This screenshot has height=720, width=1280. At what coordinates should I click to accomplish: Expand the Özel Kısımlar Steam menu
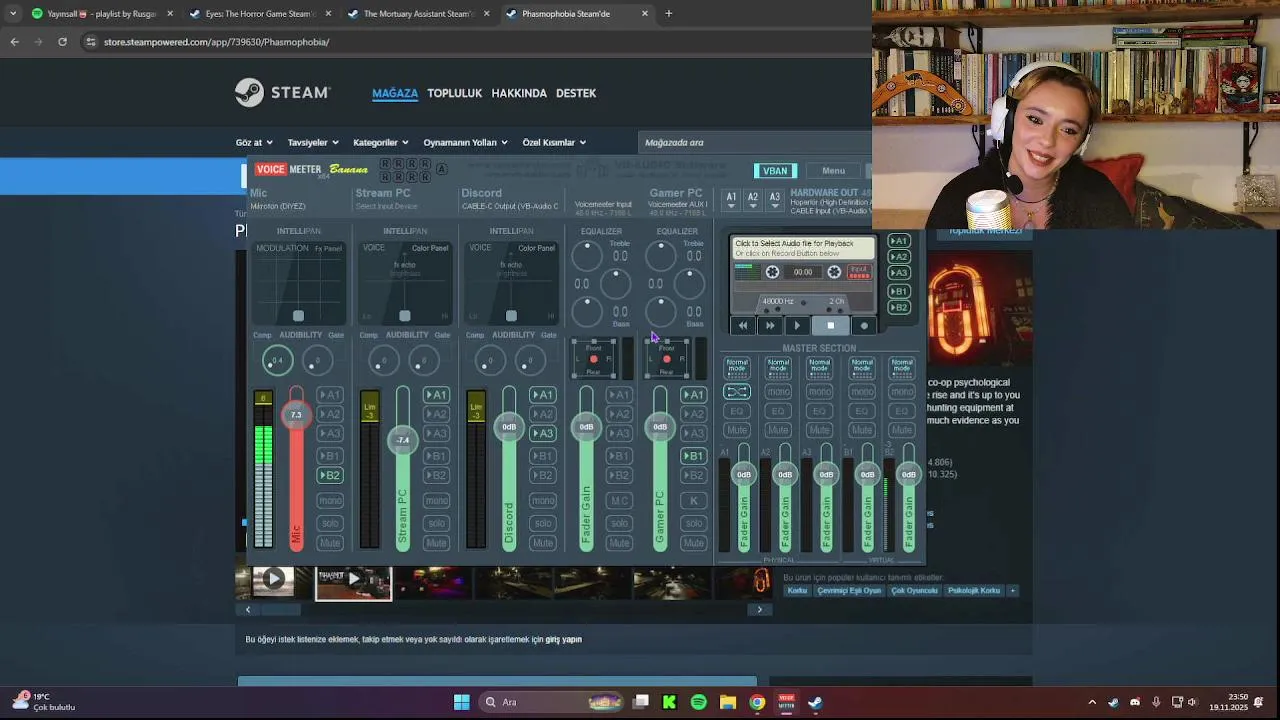click(x=554, y=142)
